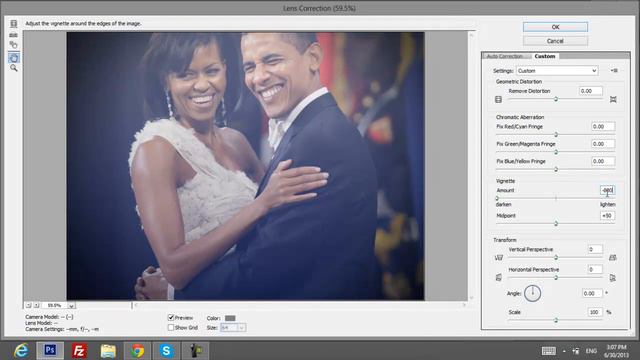The height and width of the screenshot is (360, 640).
Task: Click the Fix Green/Magenta Fringe slider
Action: click(x=556, y=152)
